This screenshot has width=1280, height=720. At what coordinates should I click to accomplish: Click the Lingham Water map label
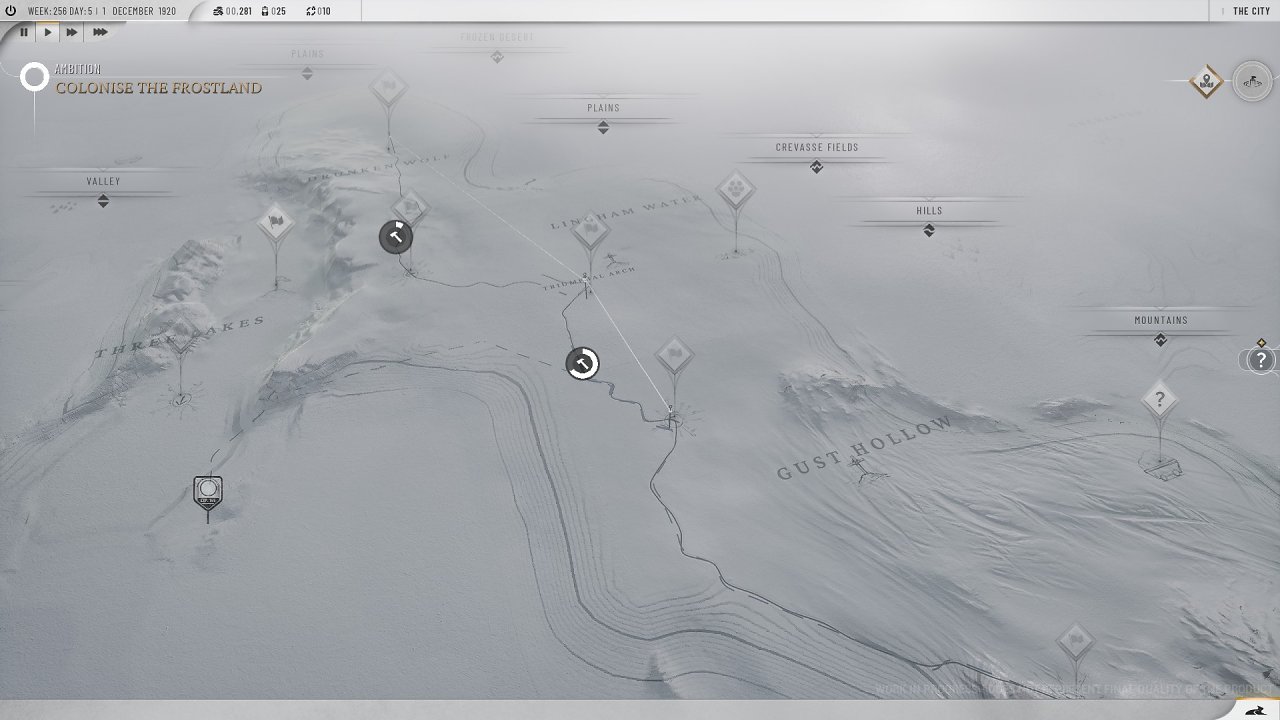tap(627, 212)
